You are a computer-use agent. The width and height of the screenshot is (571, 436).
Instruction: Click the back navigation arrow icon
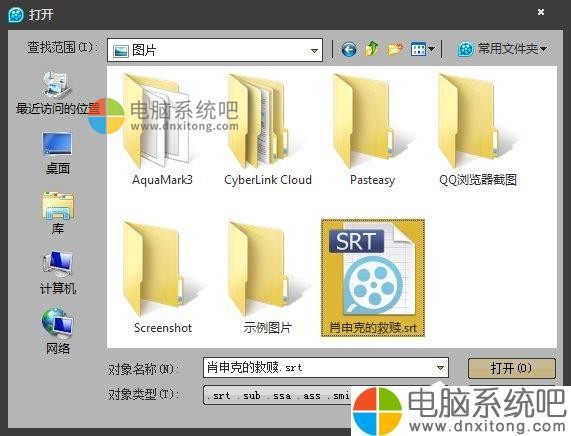tap(348, 49)
